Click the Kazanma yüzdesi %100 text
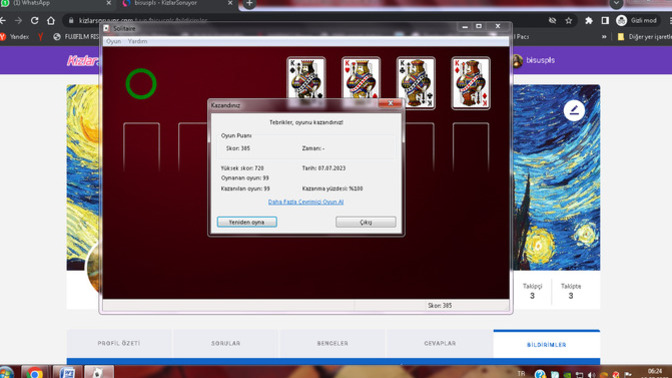The height and width of the screenshot is (378, 672). click(333, 189)
